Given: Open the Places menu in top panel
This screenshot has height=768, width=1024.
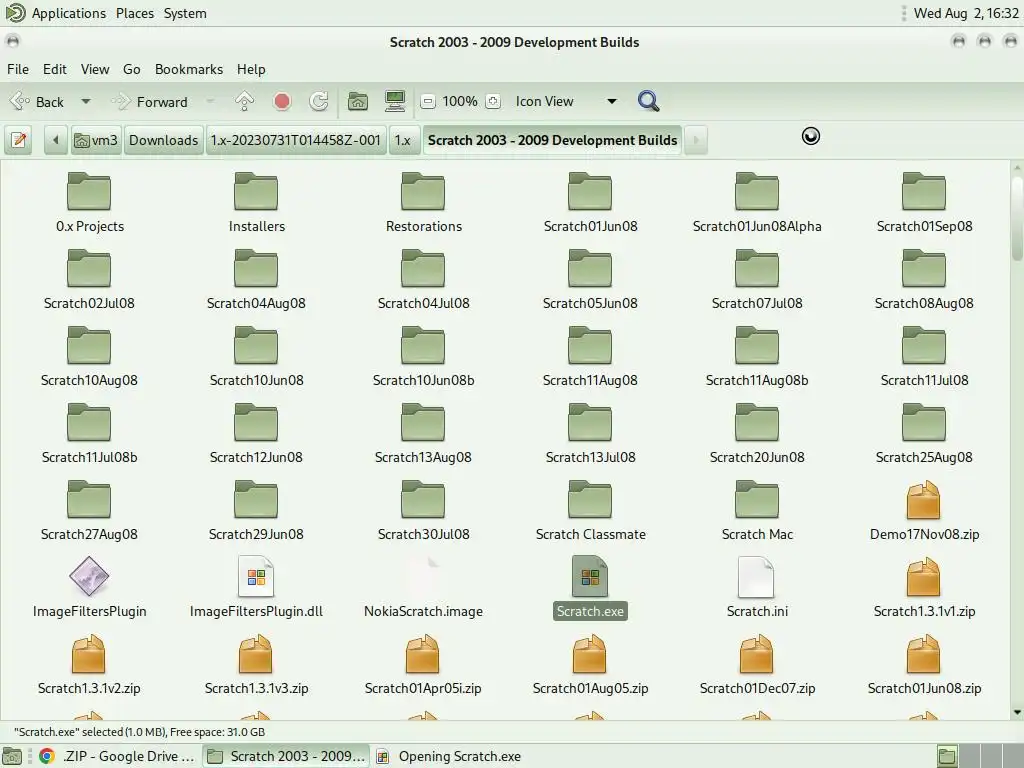Looking at the screenshot, I should 135,13.
